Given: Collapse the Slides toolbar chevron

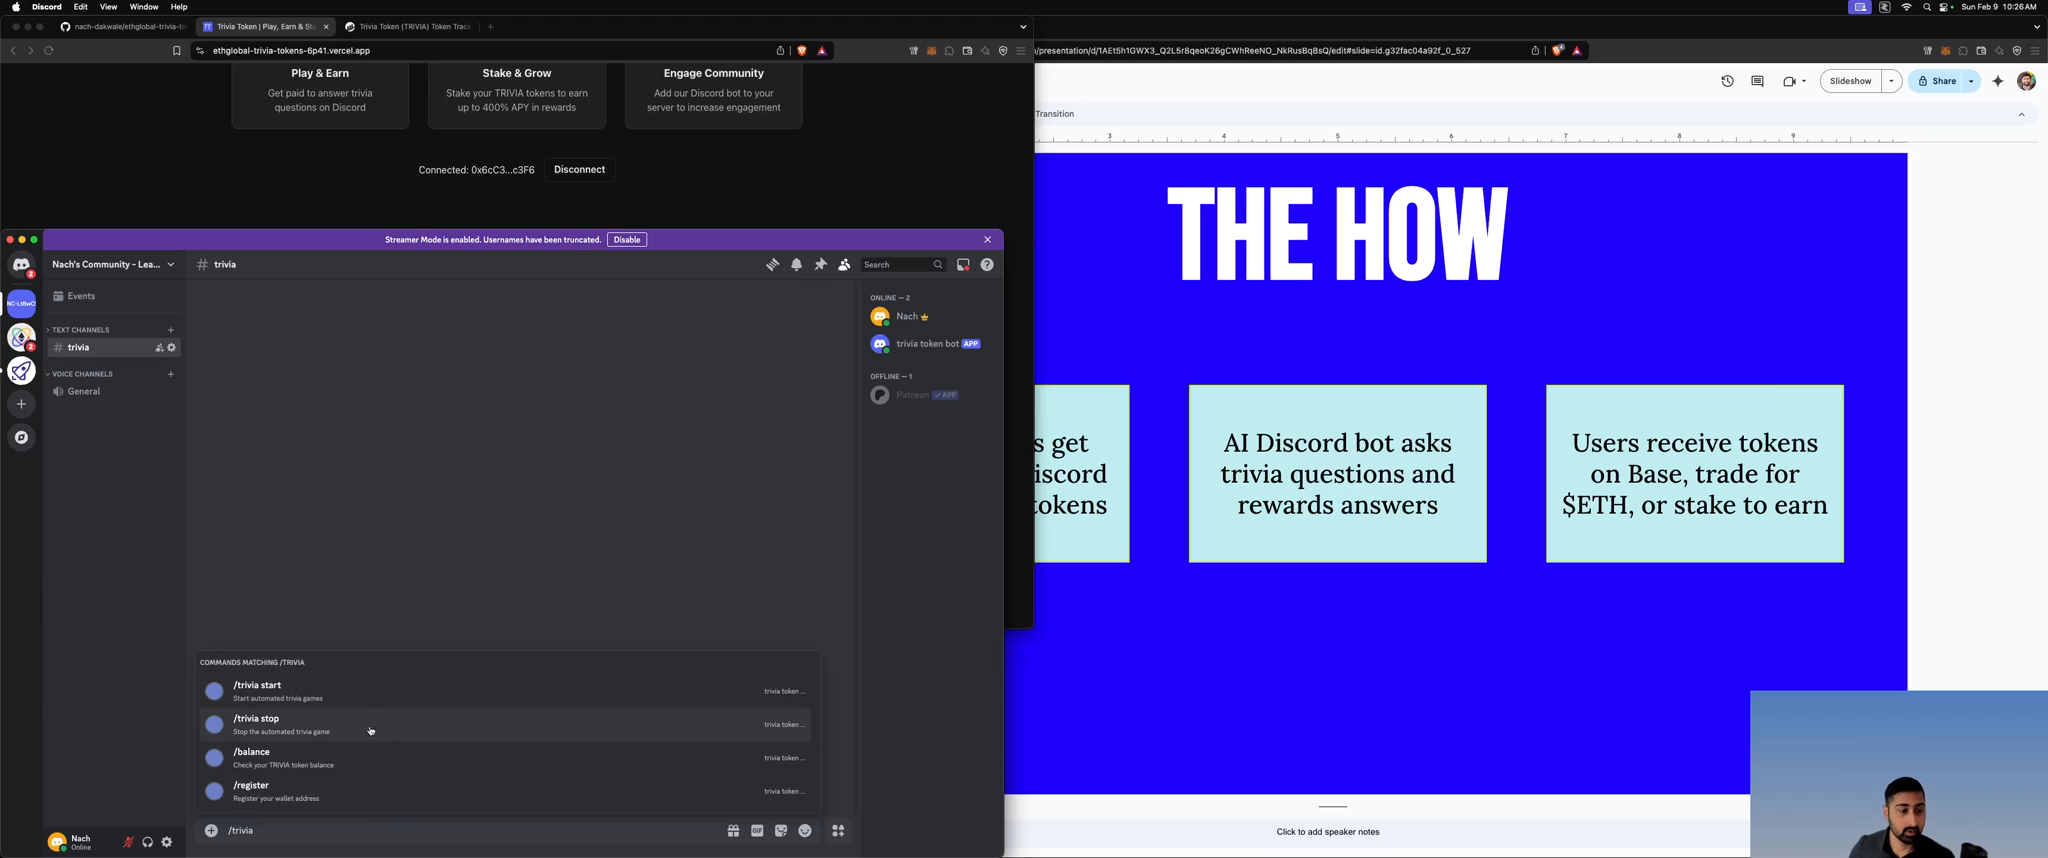Looking at the screenshot, I should (2021, 115).
